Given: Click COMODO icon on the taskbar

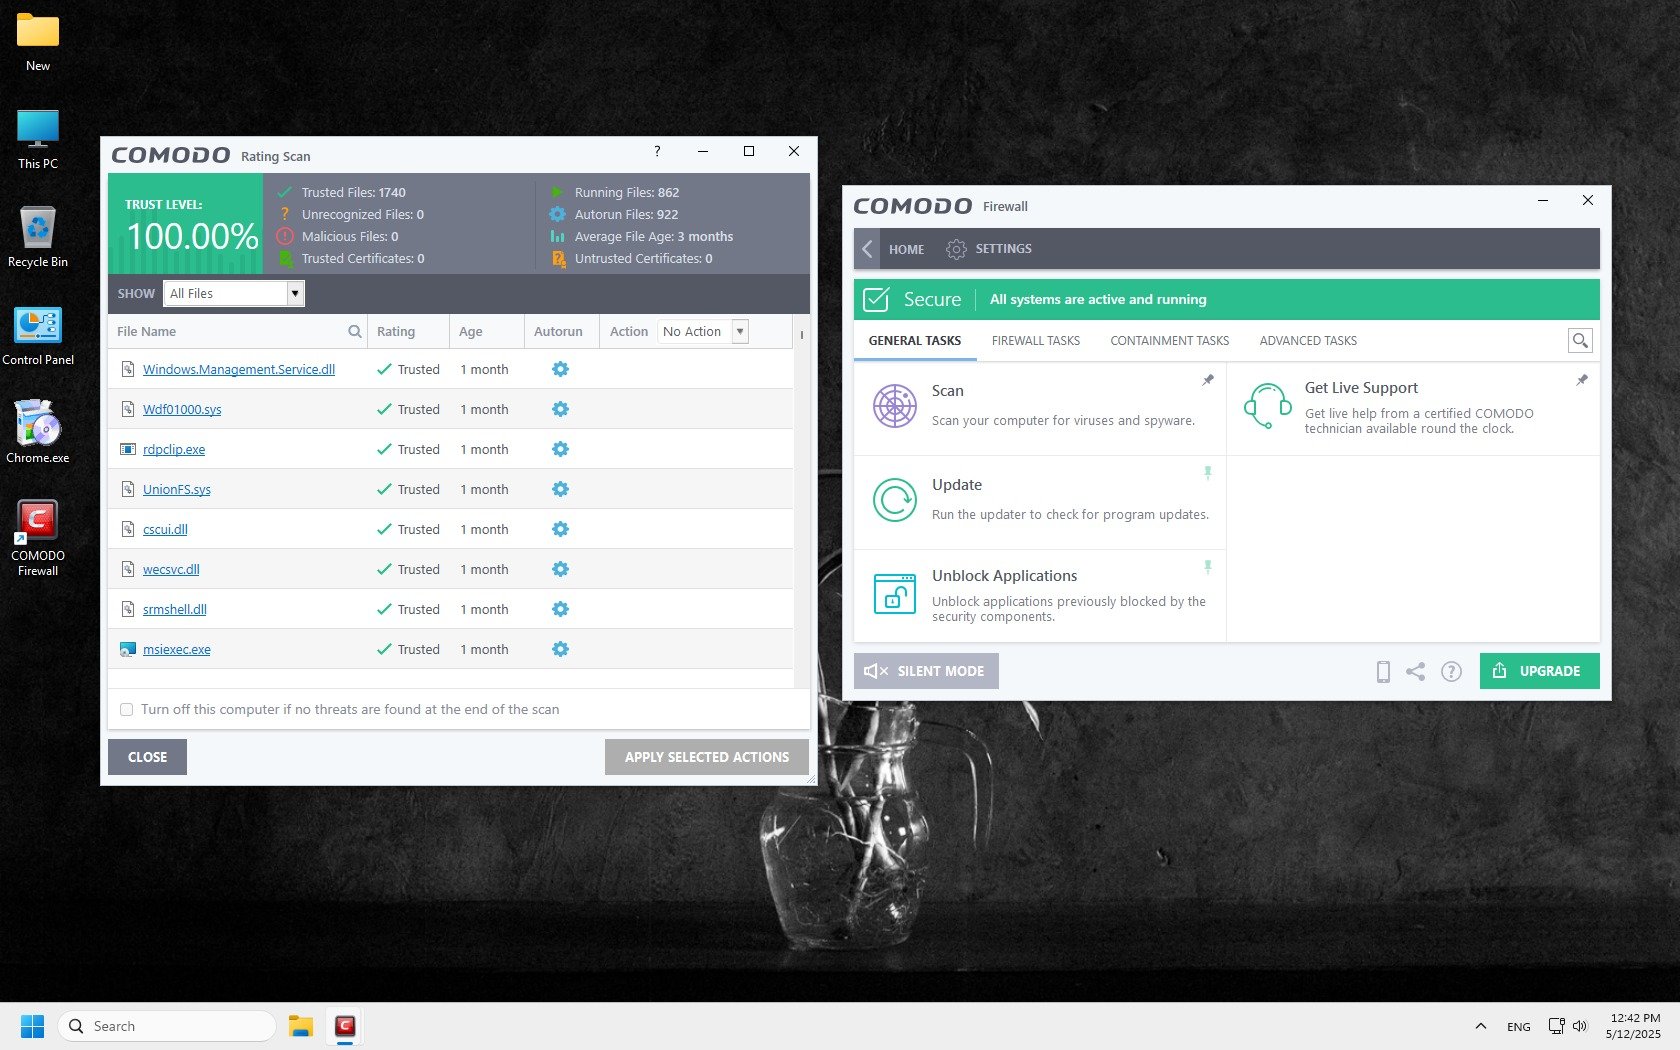Looking at the screenshot, I should tap(345, 1026).
